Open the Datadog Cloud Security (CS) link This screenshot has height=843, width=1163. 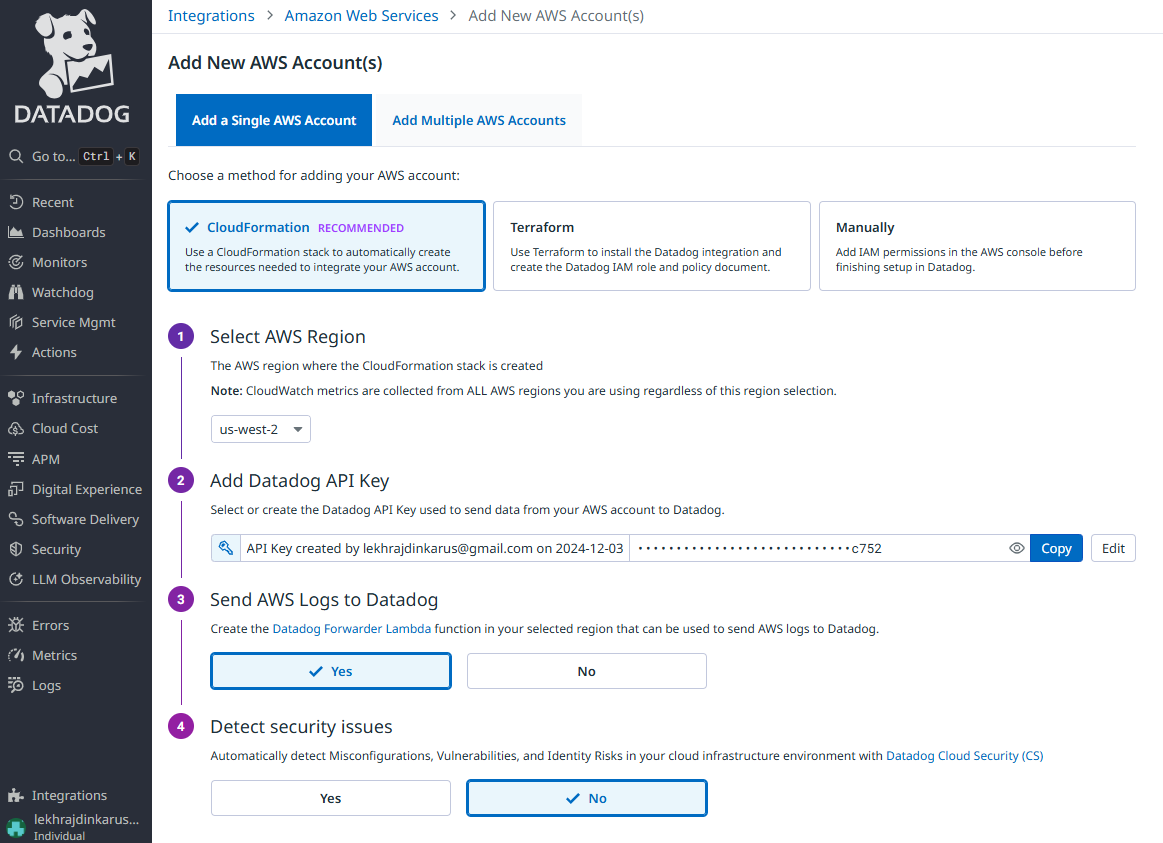coord(965,756)
